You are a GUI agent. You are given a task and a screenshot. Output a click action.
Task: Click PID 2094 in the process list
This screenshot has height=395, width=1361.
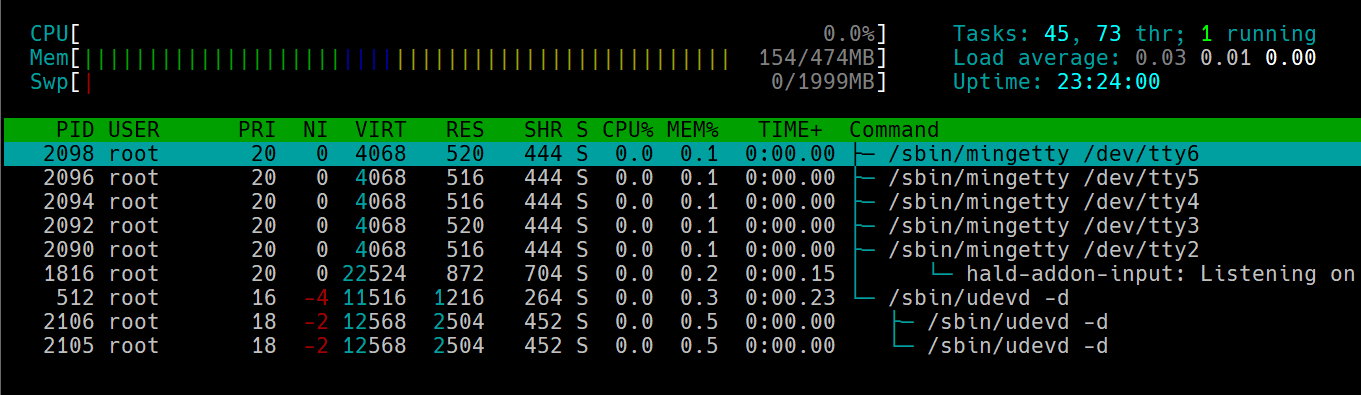[x=69, y=202]
